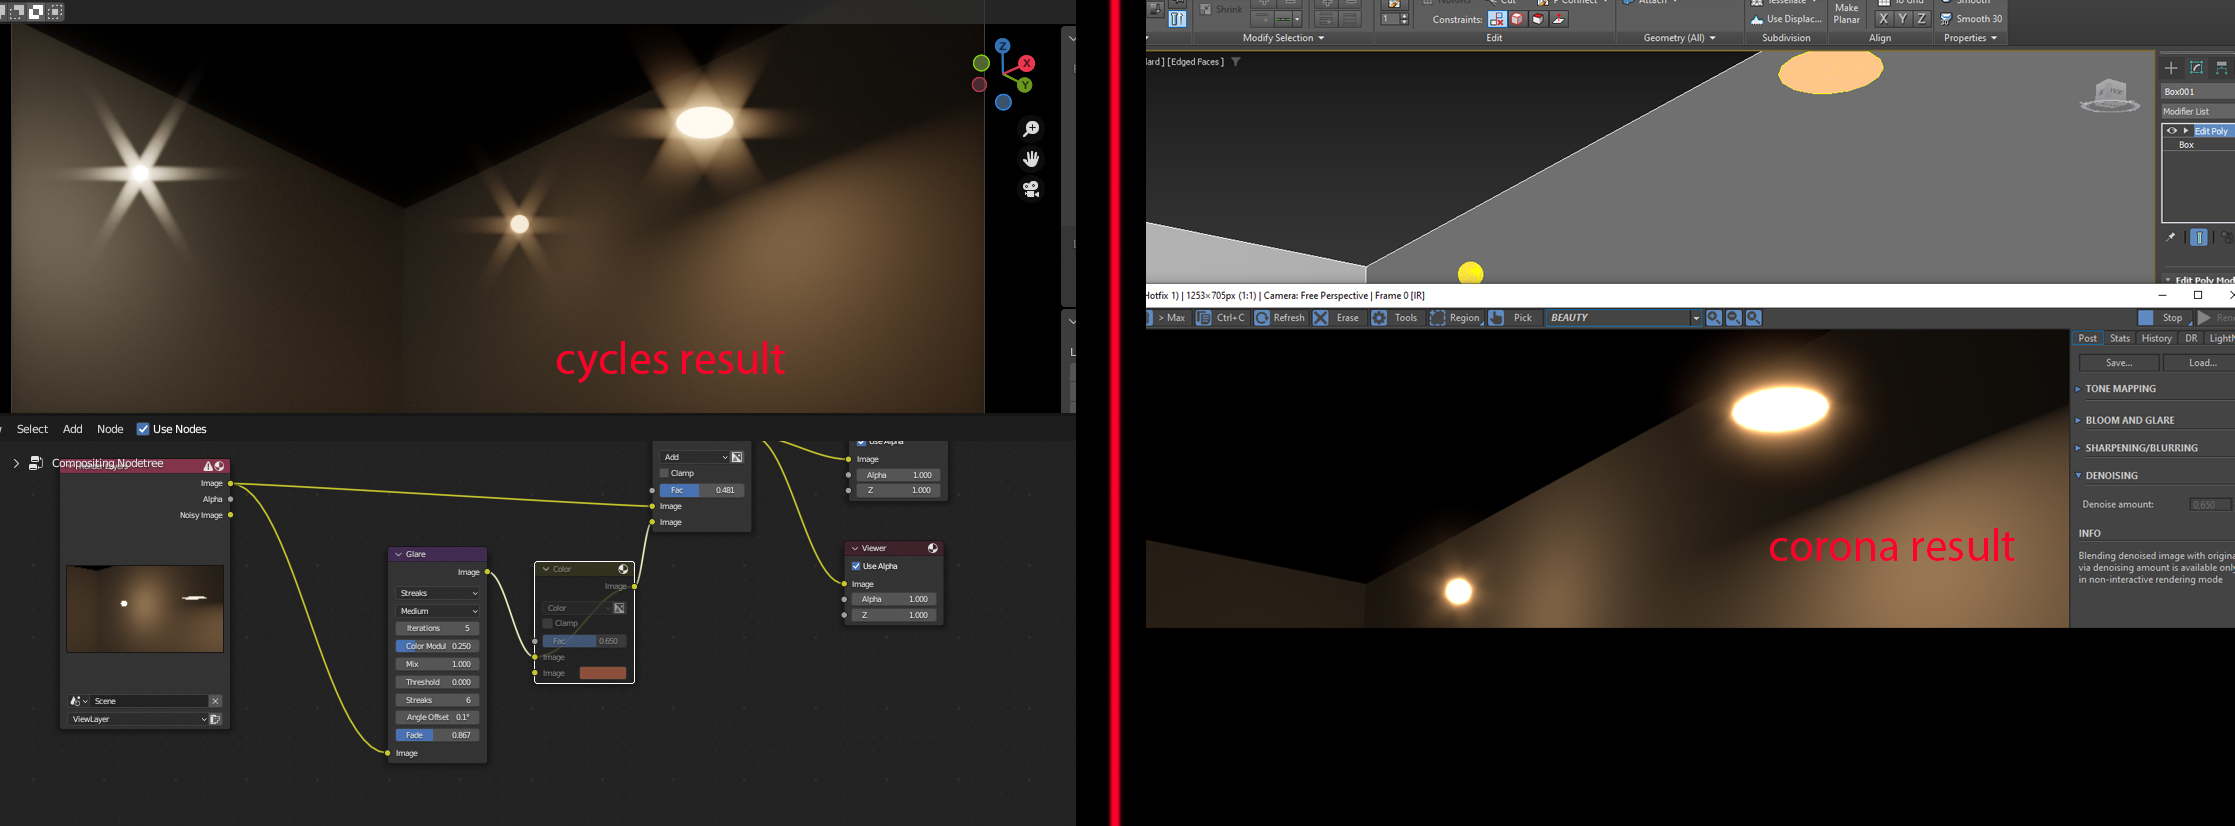This screenshot has width=2235, height=826.
Task: Open the Select menu in node editor
Action: click(32, 429)
